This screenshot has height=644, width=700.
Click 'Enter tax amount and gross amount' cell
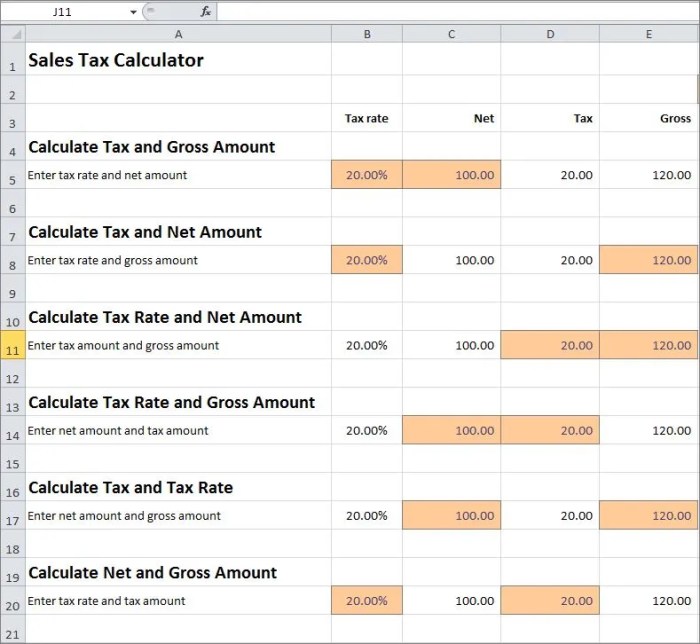pos(179,345)
